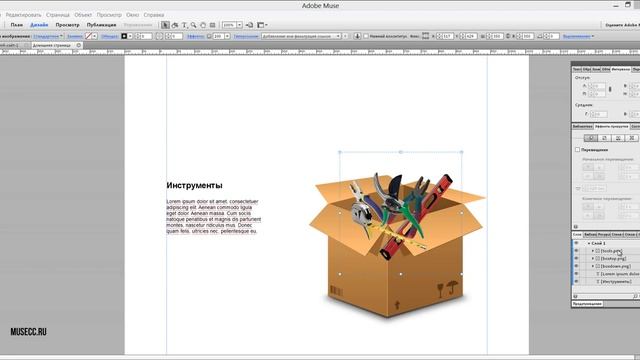Select the Text tool

tap(184, 25)
